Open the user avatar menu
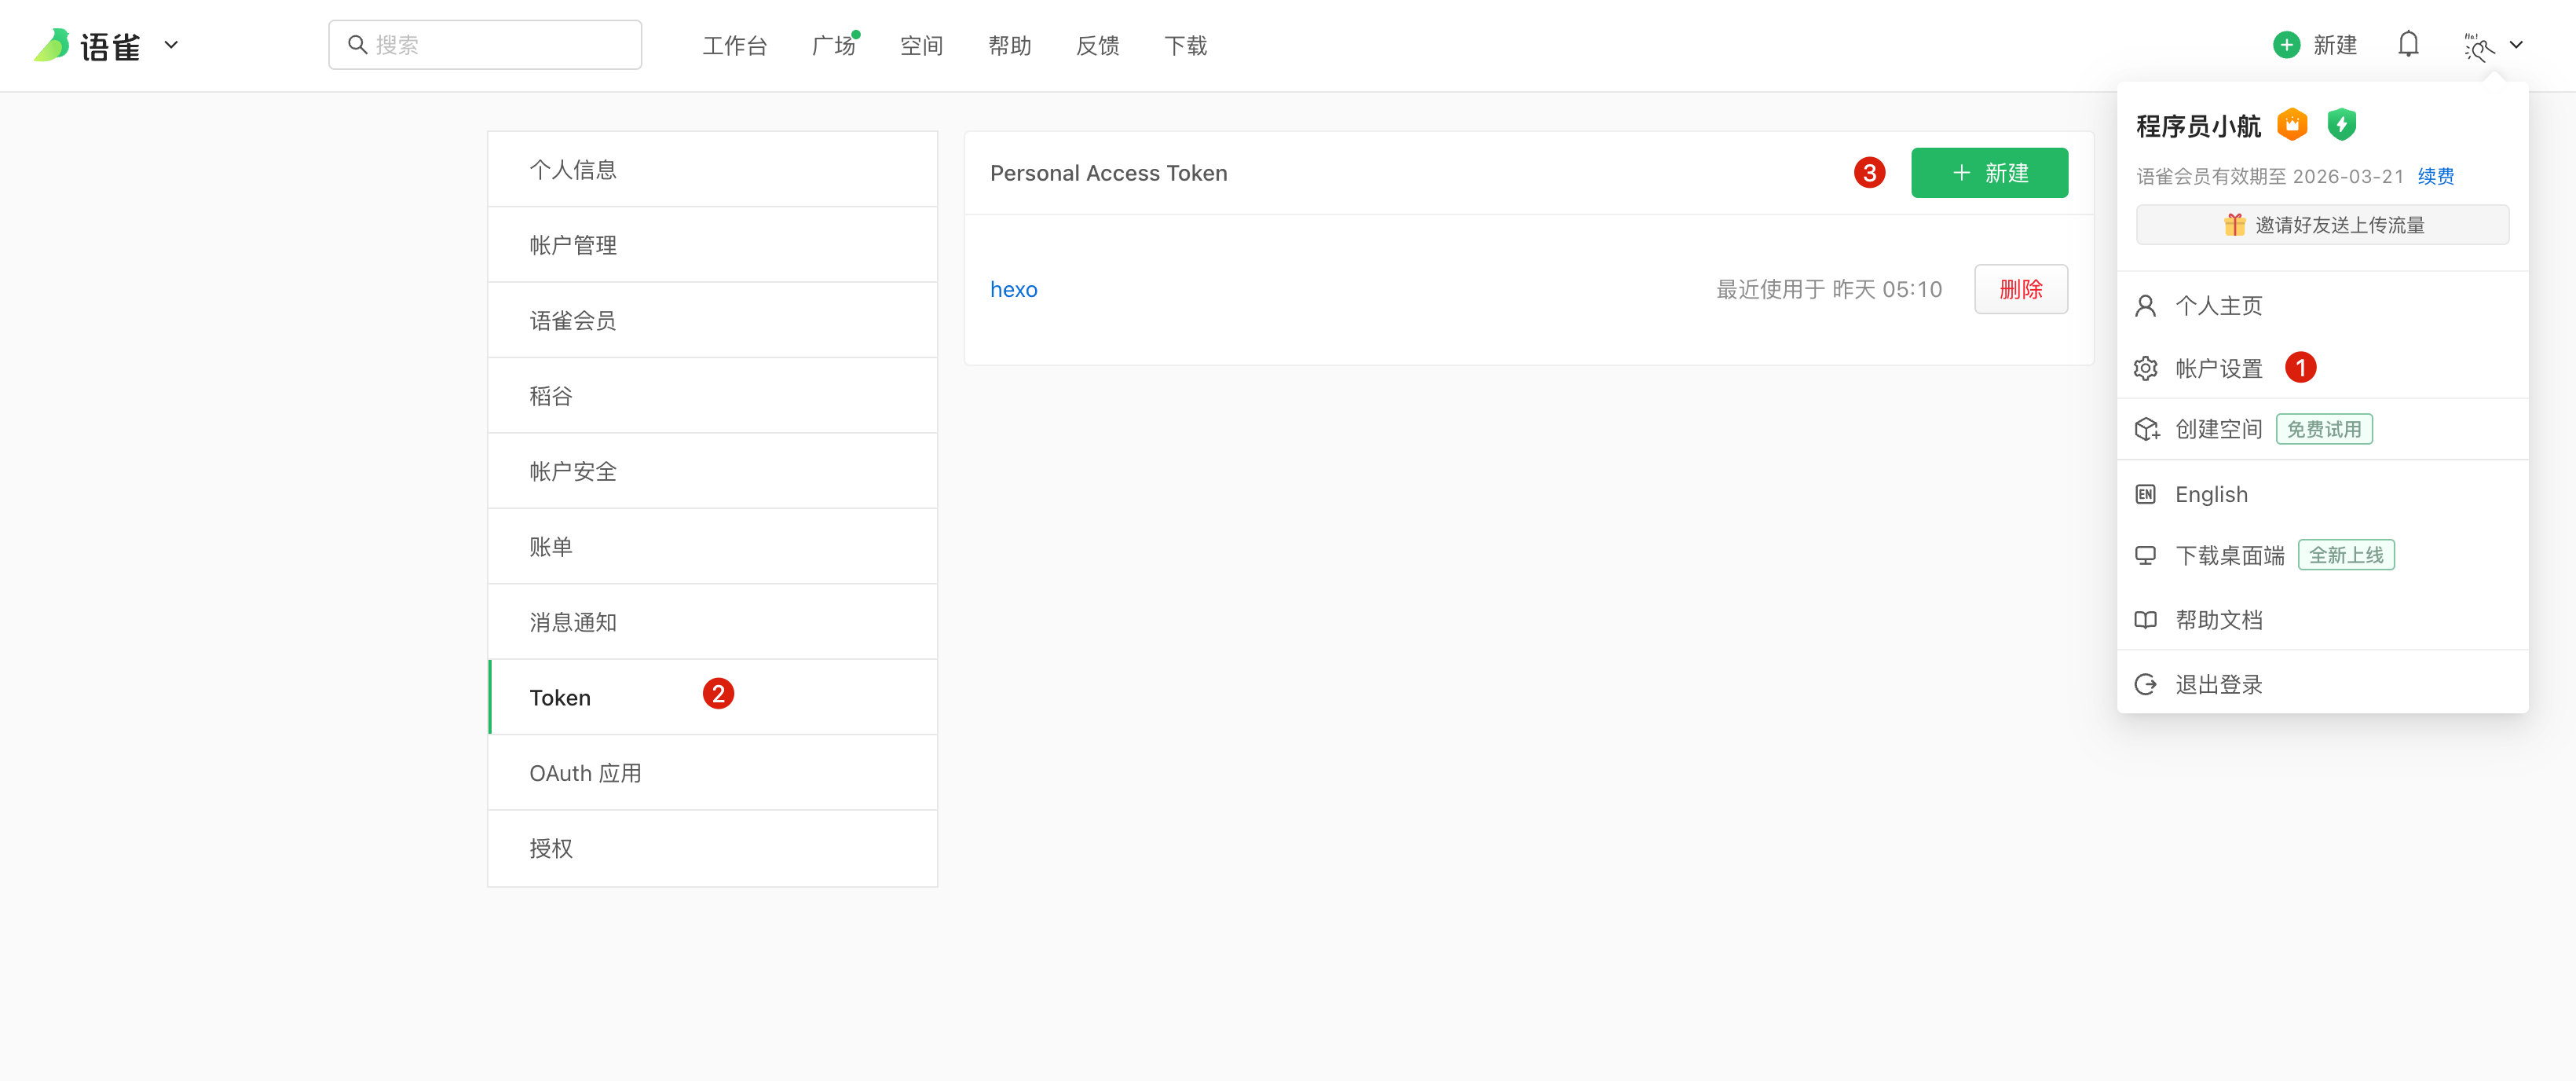 pyautogui.click(x=2479, y=46)
